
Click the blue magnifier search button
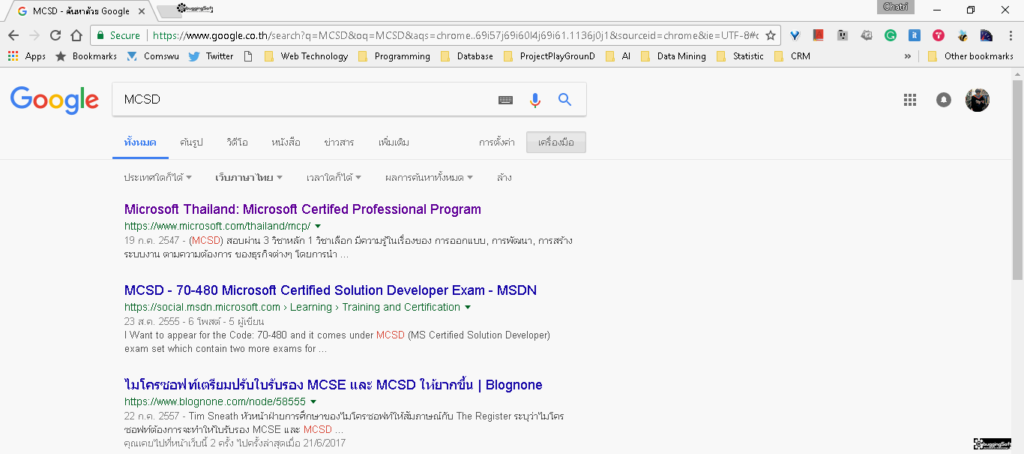[565, 99]
